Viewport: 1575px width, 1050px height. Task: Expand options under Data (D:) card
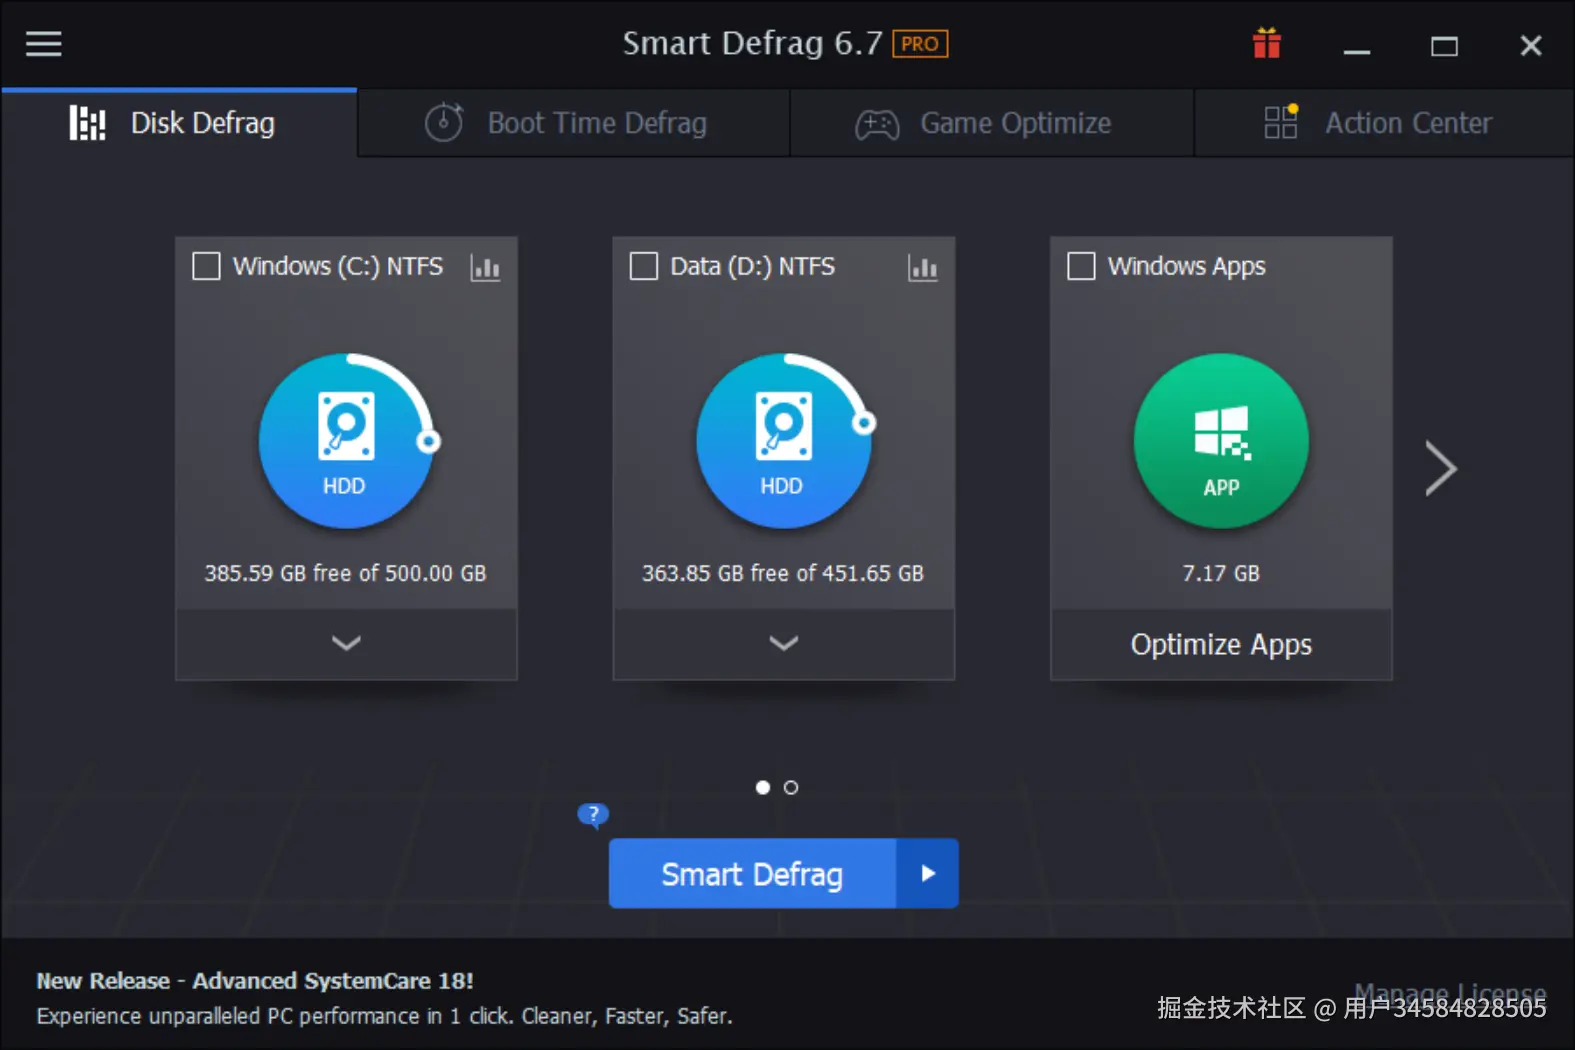click(784, 644)
